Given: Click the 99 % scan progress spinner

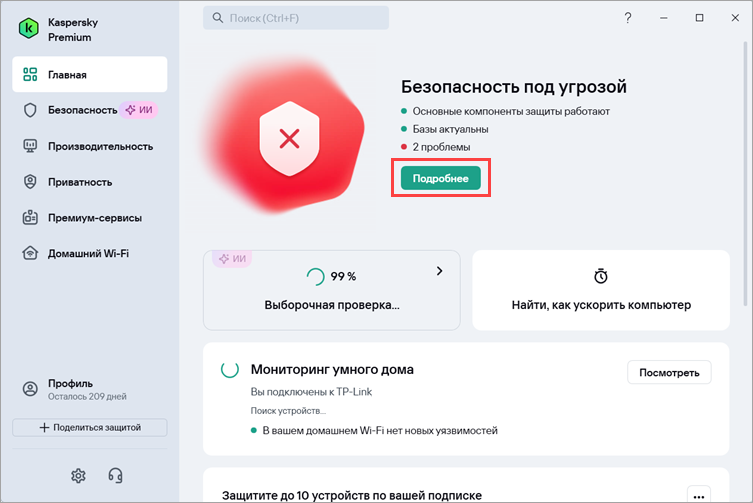Looking at the screenshot, I should pos(316,276).
